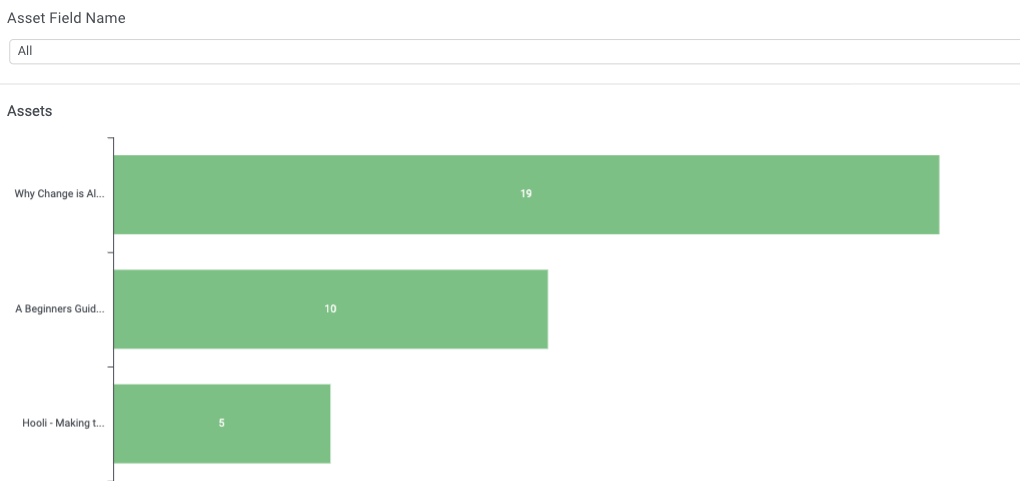Screen dimensions: 1020x481
Task: Select the 'Why Change is Al...' axis label
Action: tap(59, 194)
